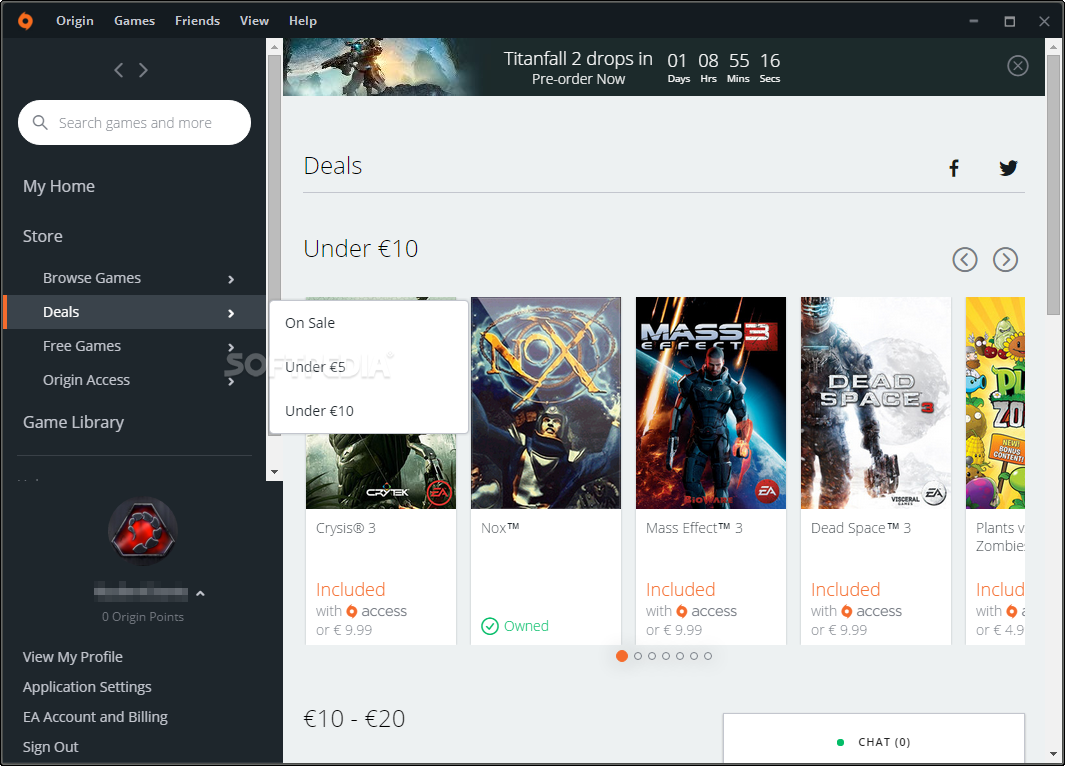This screenshot has width=1065, height=766.
Task: Select the third carousel page dot
Action: click(652, 656)
